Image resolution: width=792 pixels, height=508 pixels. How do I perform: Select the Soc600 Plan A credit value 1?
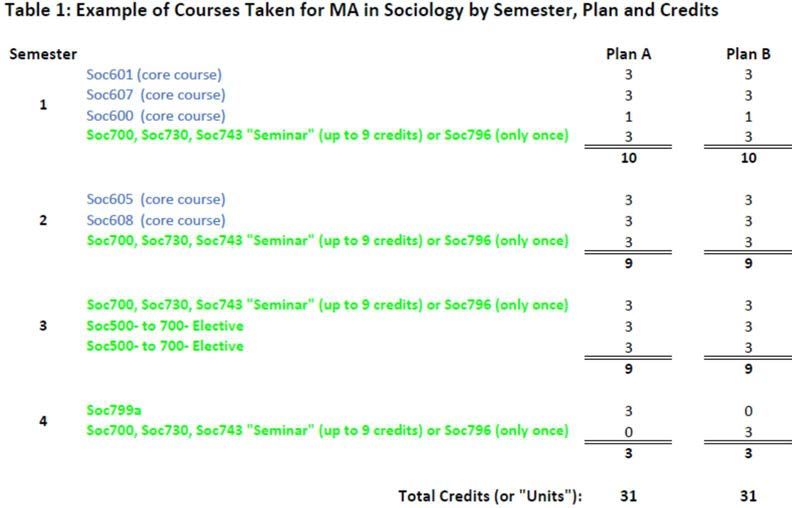click(x=628, y=117)
